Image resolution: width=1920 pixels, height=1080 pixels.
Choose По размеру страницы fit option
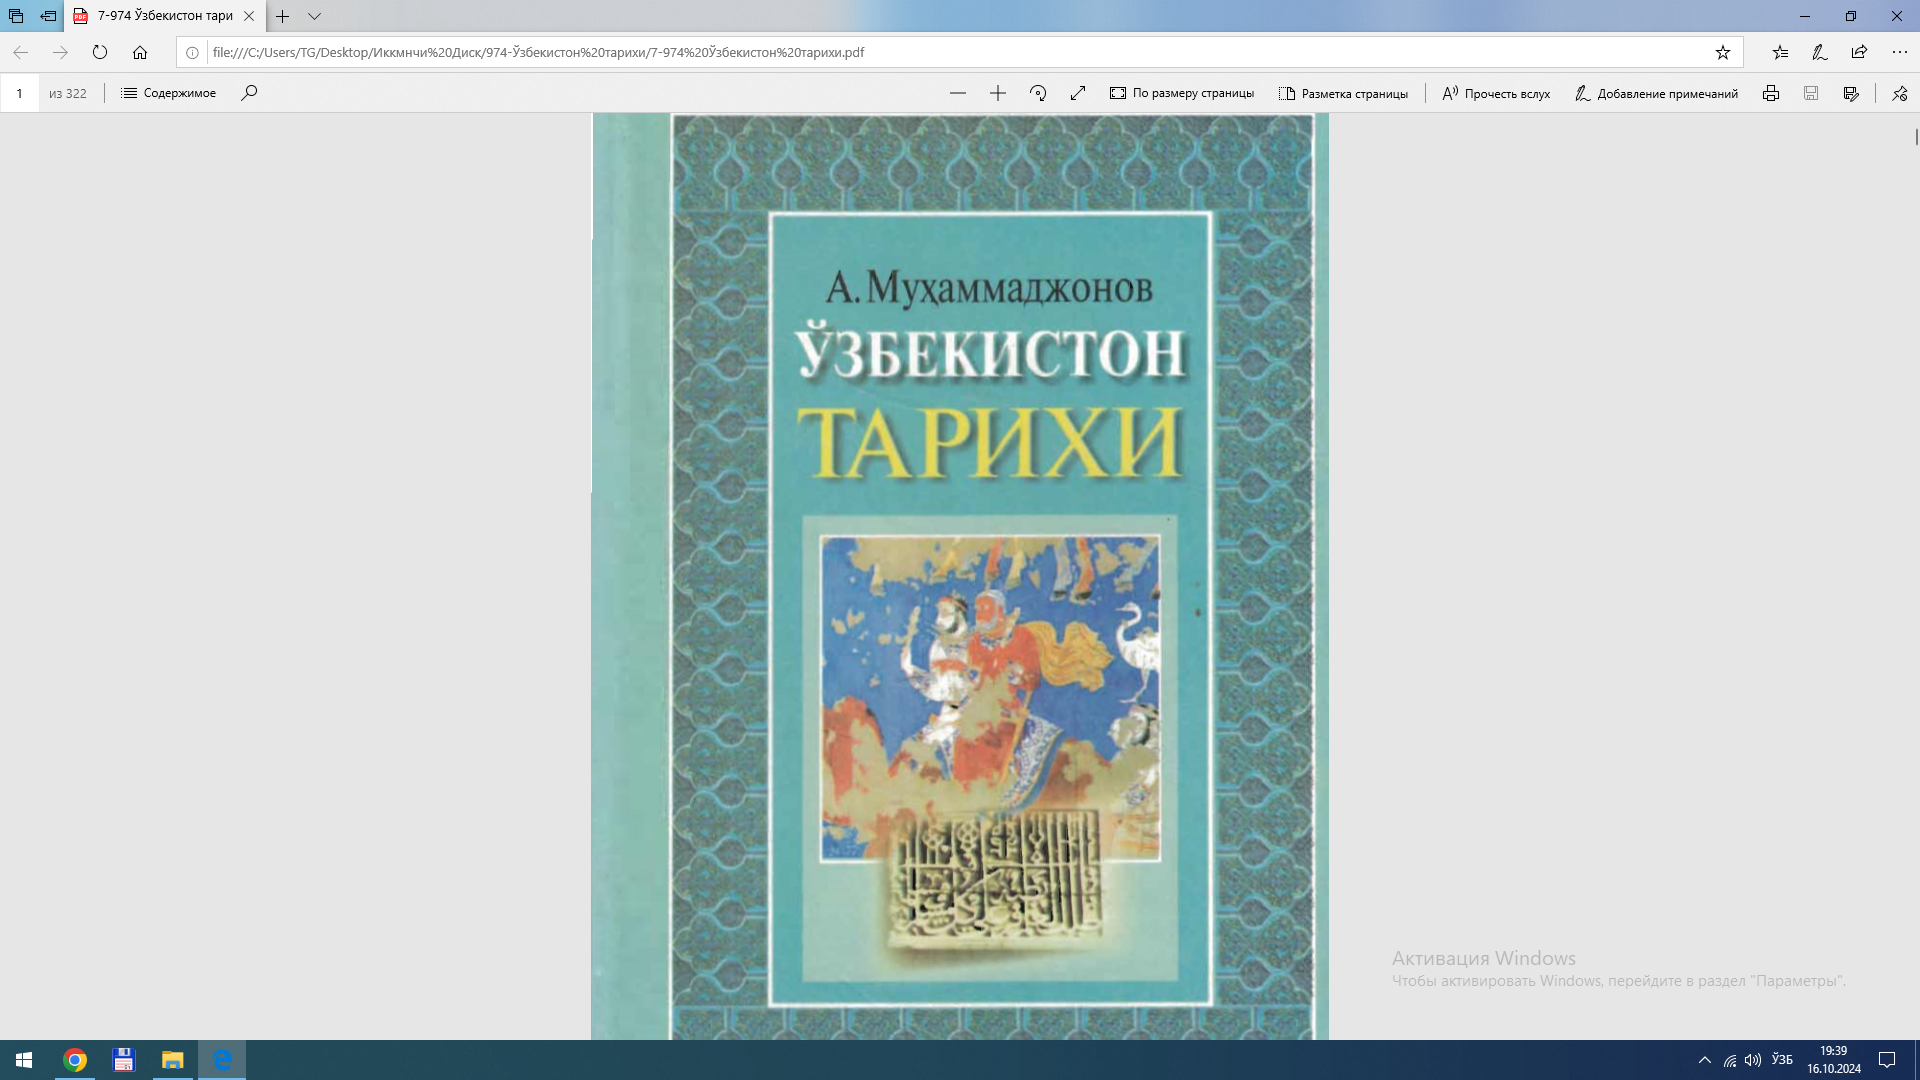(1182, 93)
